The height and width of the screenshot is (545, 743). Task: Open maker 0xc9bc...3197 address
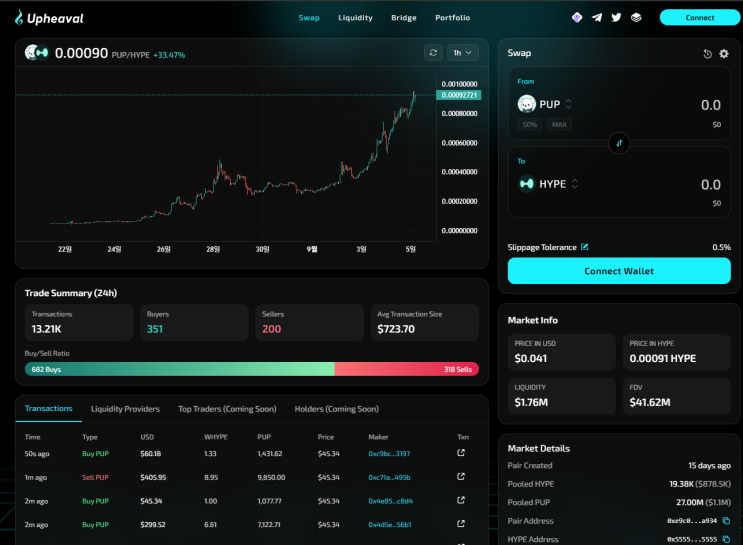(389, 454)
